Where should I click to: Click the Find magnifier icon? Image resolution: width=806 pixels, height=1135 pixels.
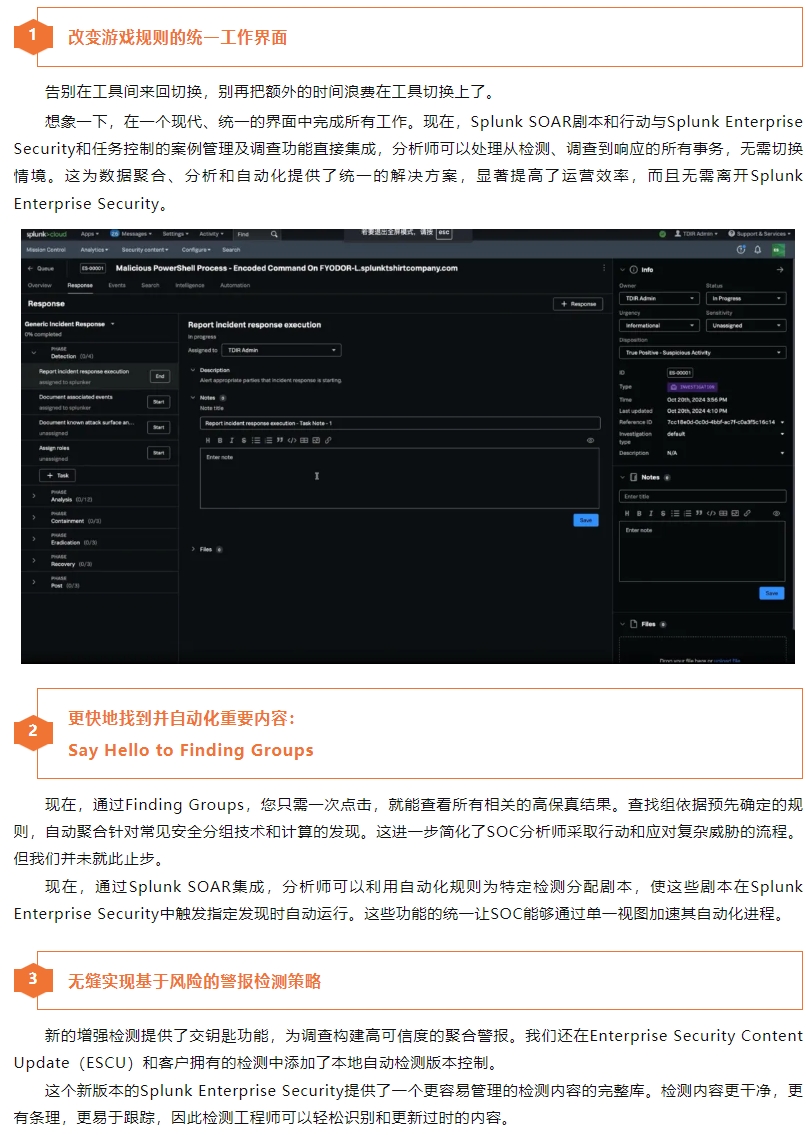coord(274,234)
